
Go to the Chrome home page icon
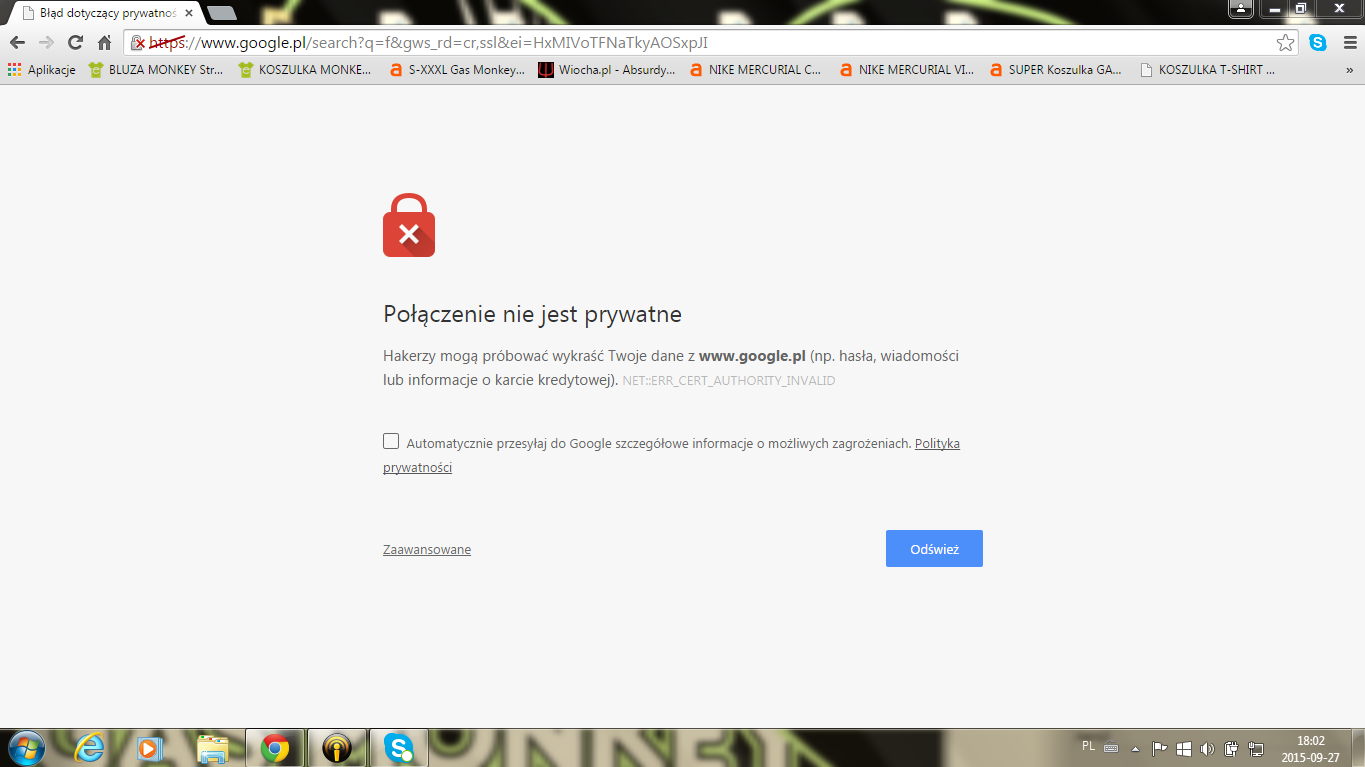point(104,43)
